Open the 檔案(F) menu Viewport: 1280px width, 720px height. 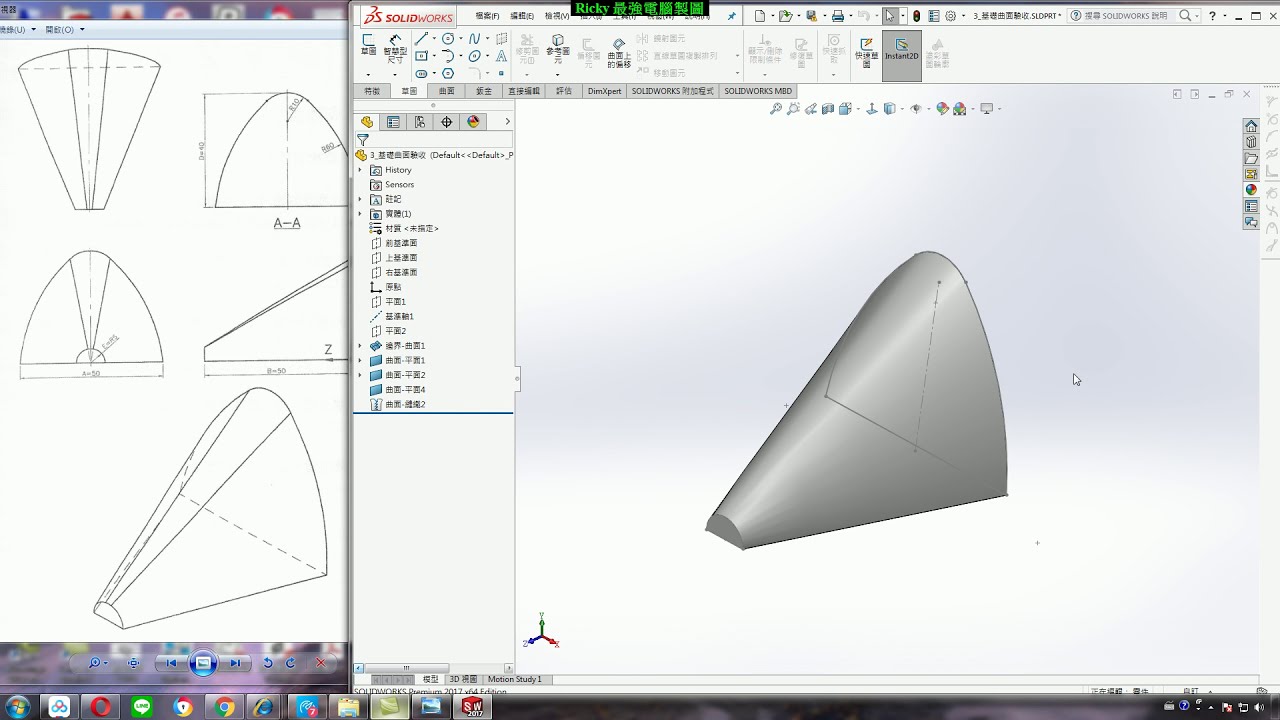(487, 16)
